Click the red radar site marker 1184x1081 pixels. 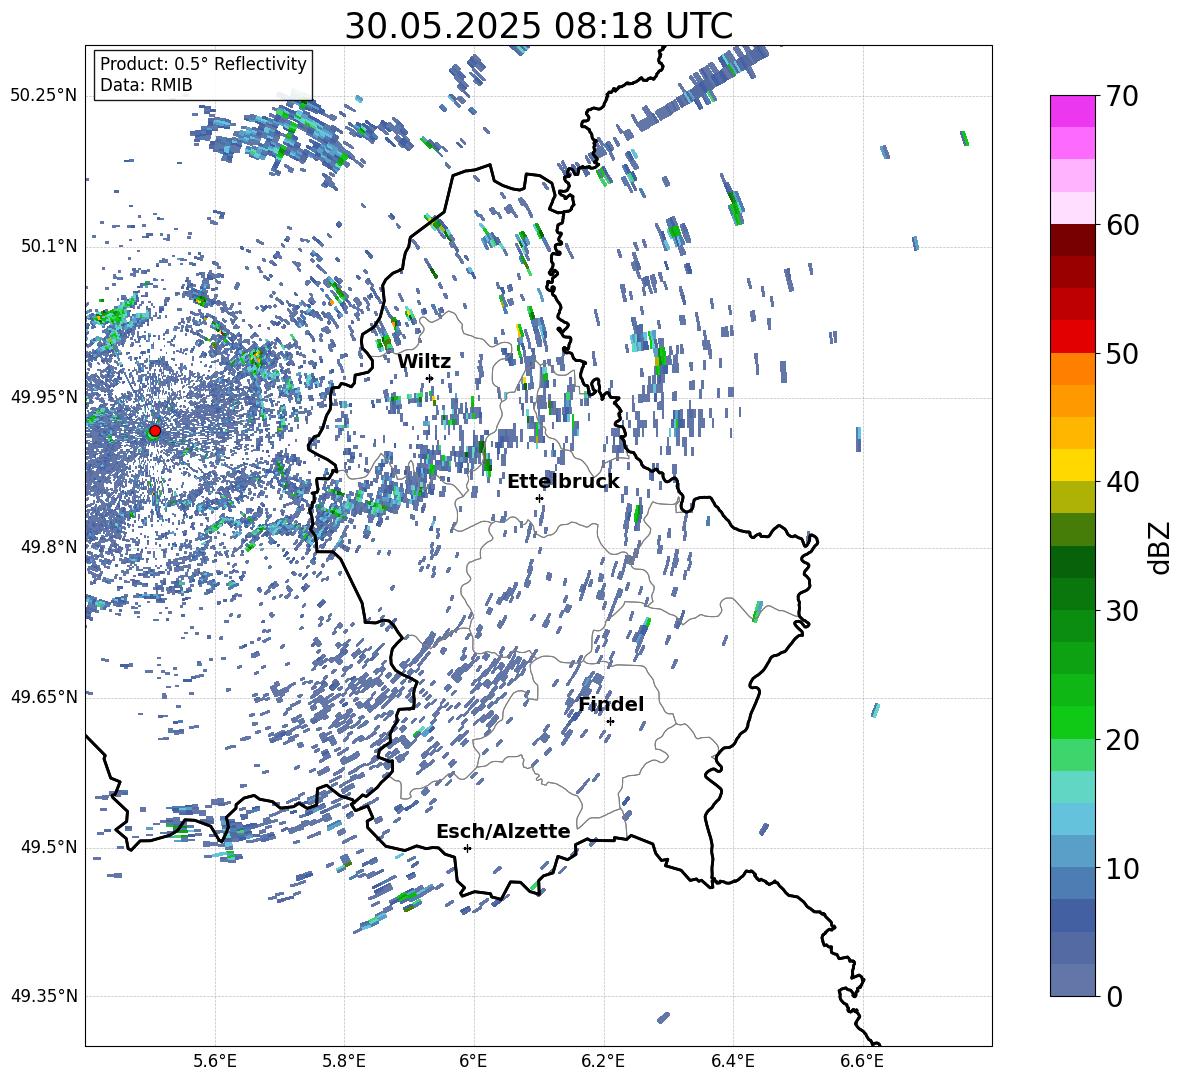tap(155, 430)
